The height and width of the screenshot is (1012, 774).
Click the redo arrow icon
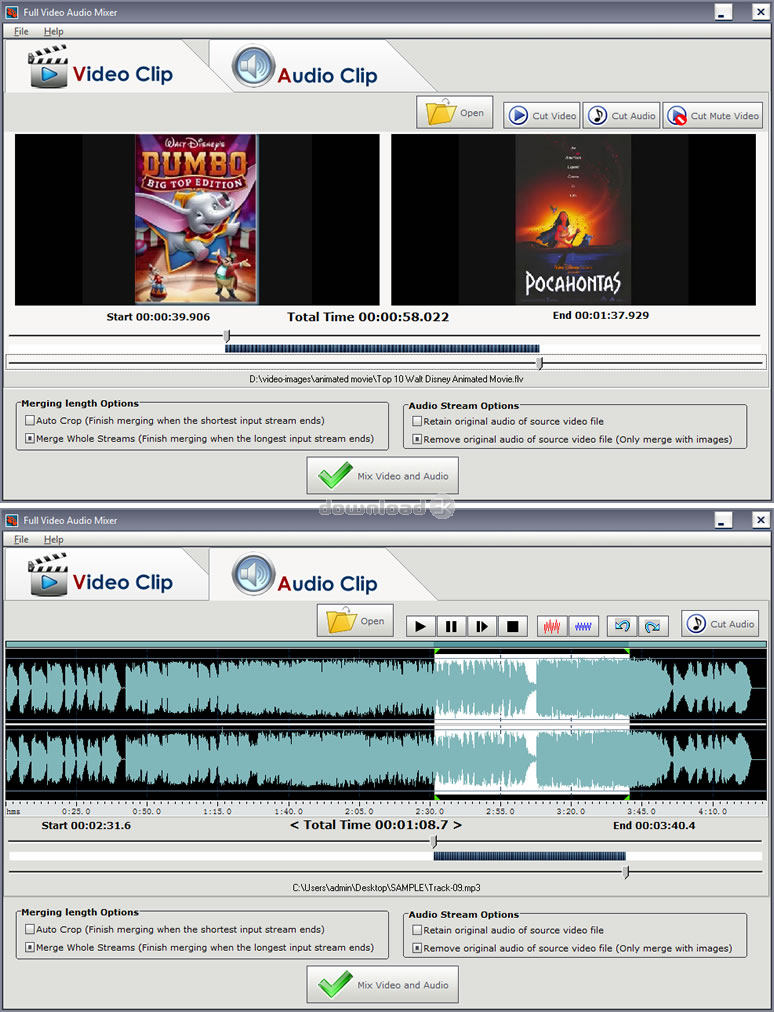(652, 626)
